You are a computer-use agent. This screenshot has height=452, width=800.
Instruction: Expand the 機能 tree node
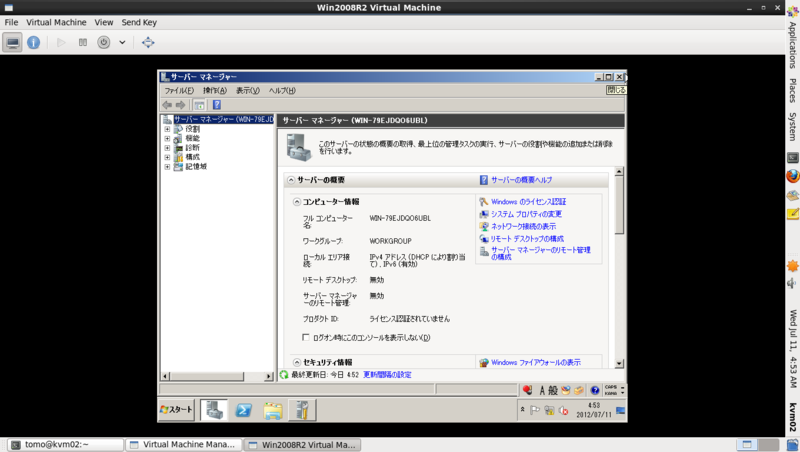pos(167,138)
